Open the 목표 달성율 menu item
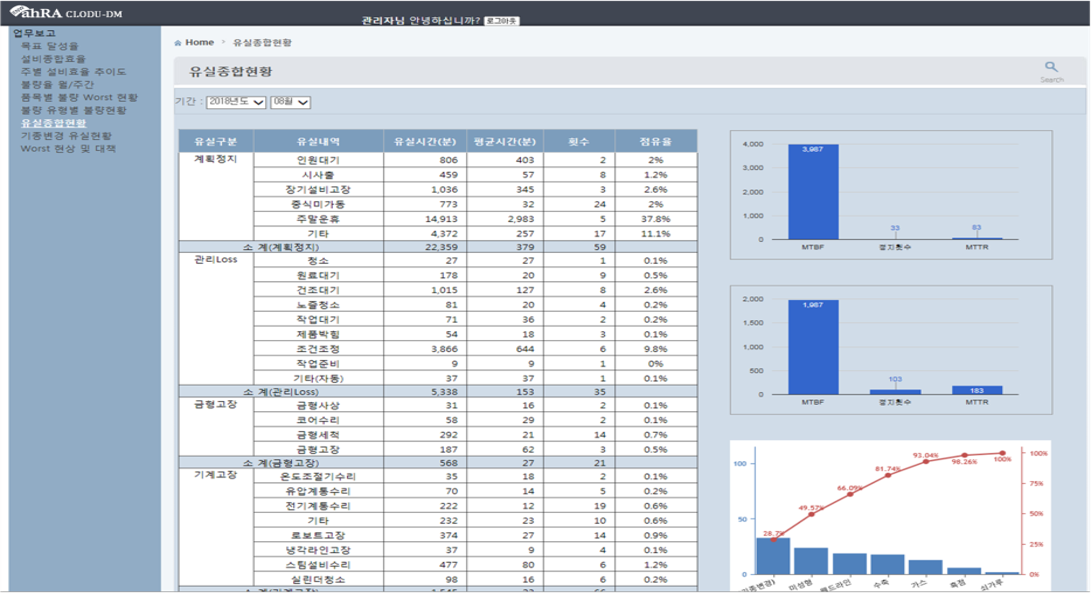This screenshot has width=1091, height=593. click(49, 46)
